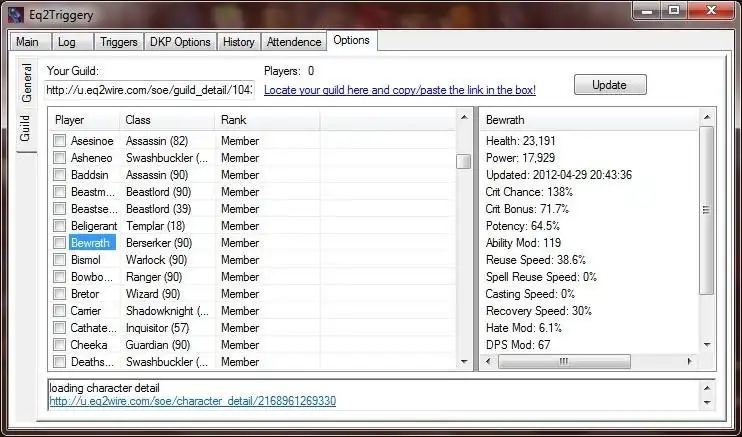Open the Locate your guild here link
Viewport: 742px width, 437px height.
pos(400,90)
